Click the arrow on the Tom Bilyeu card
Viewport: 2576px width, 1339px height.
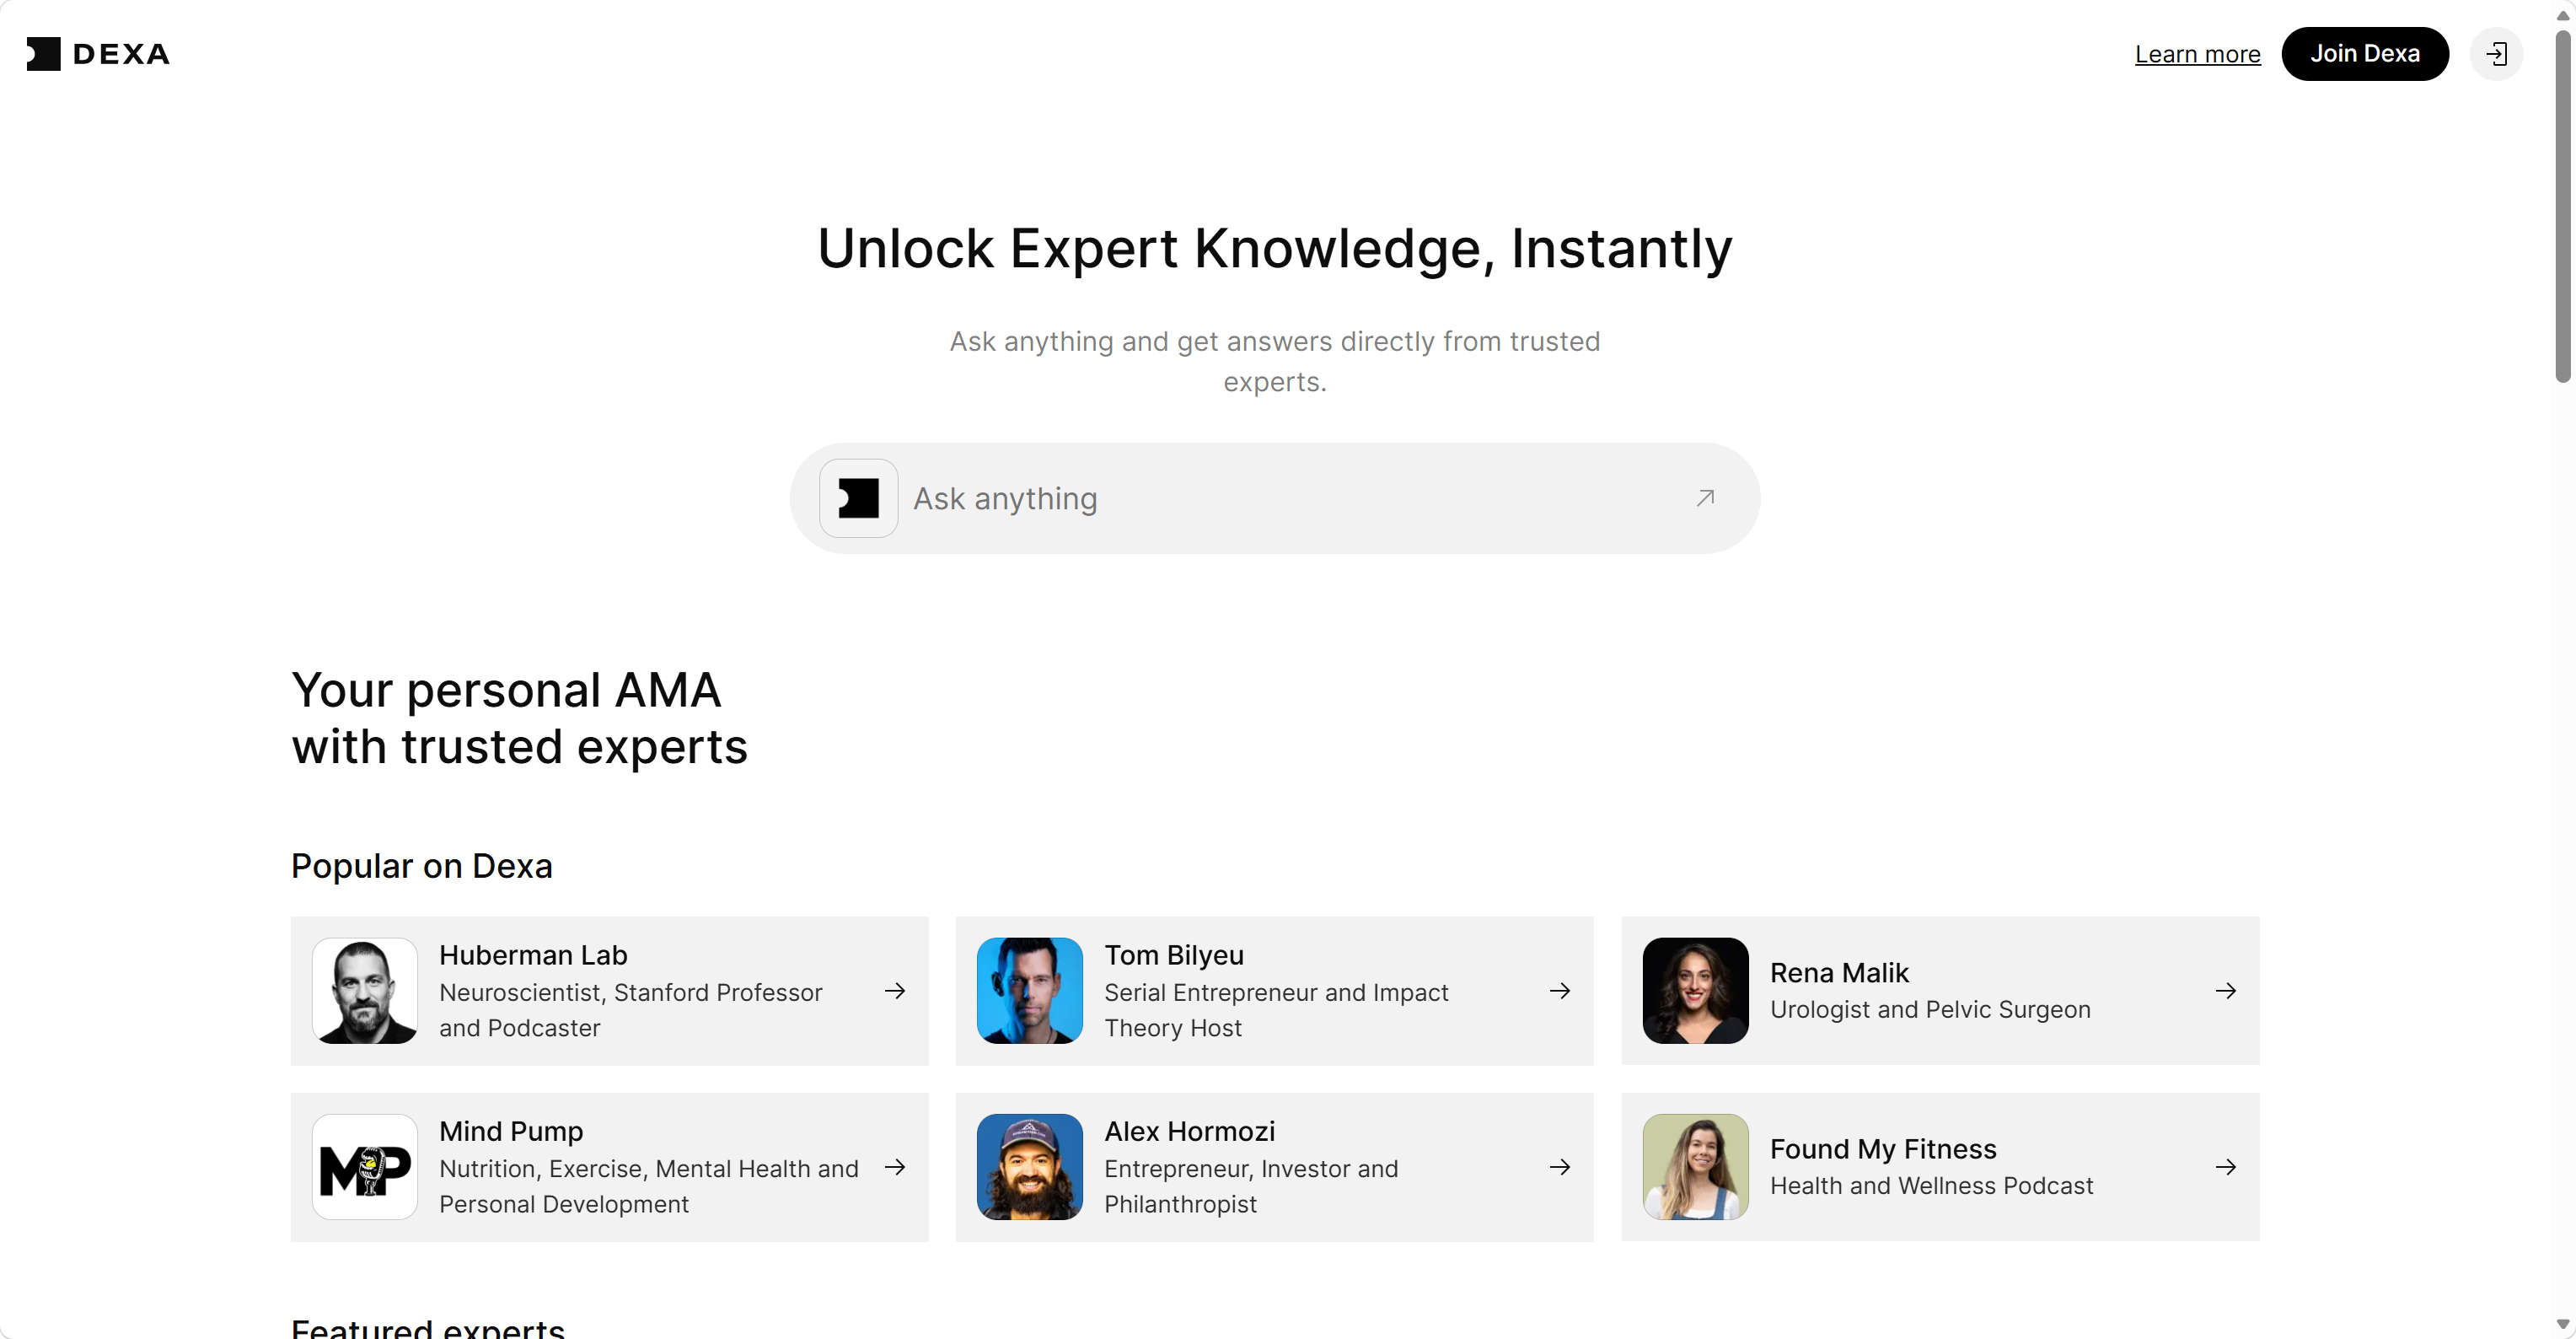(1560, 991)
